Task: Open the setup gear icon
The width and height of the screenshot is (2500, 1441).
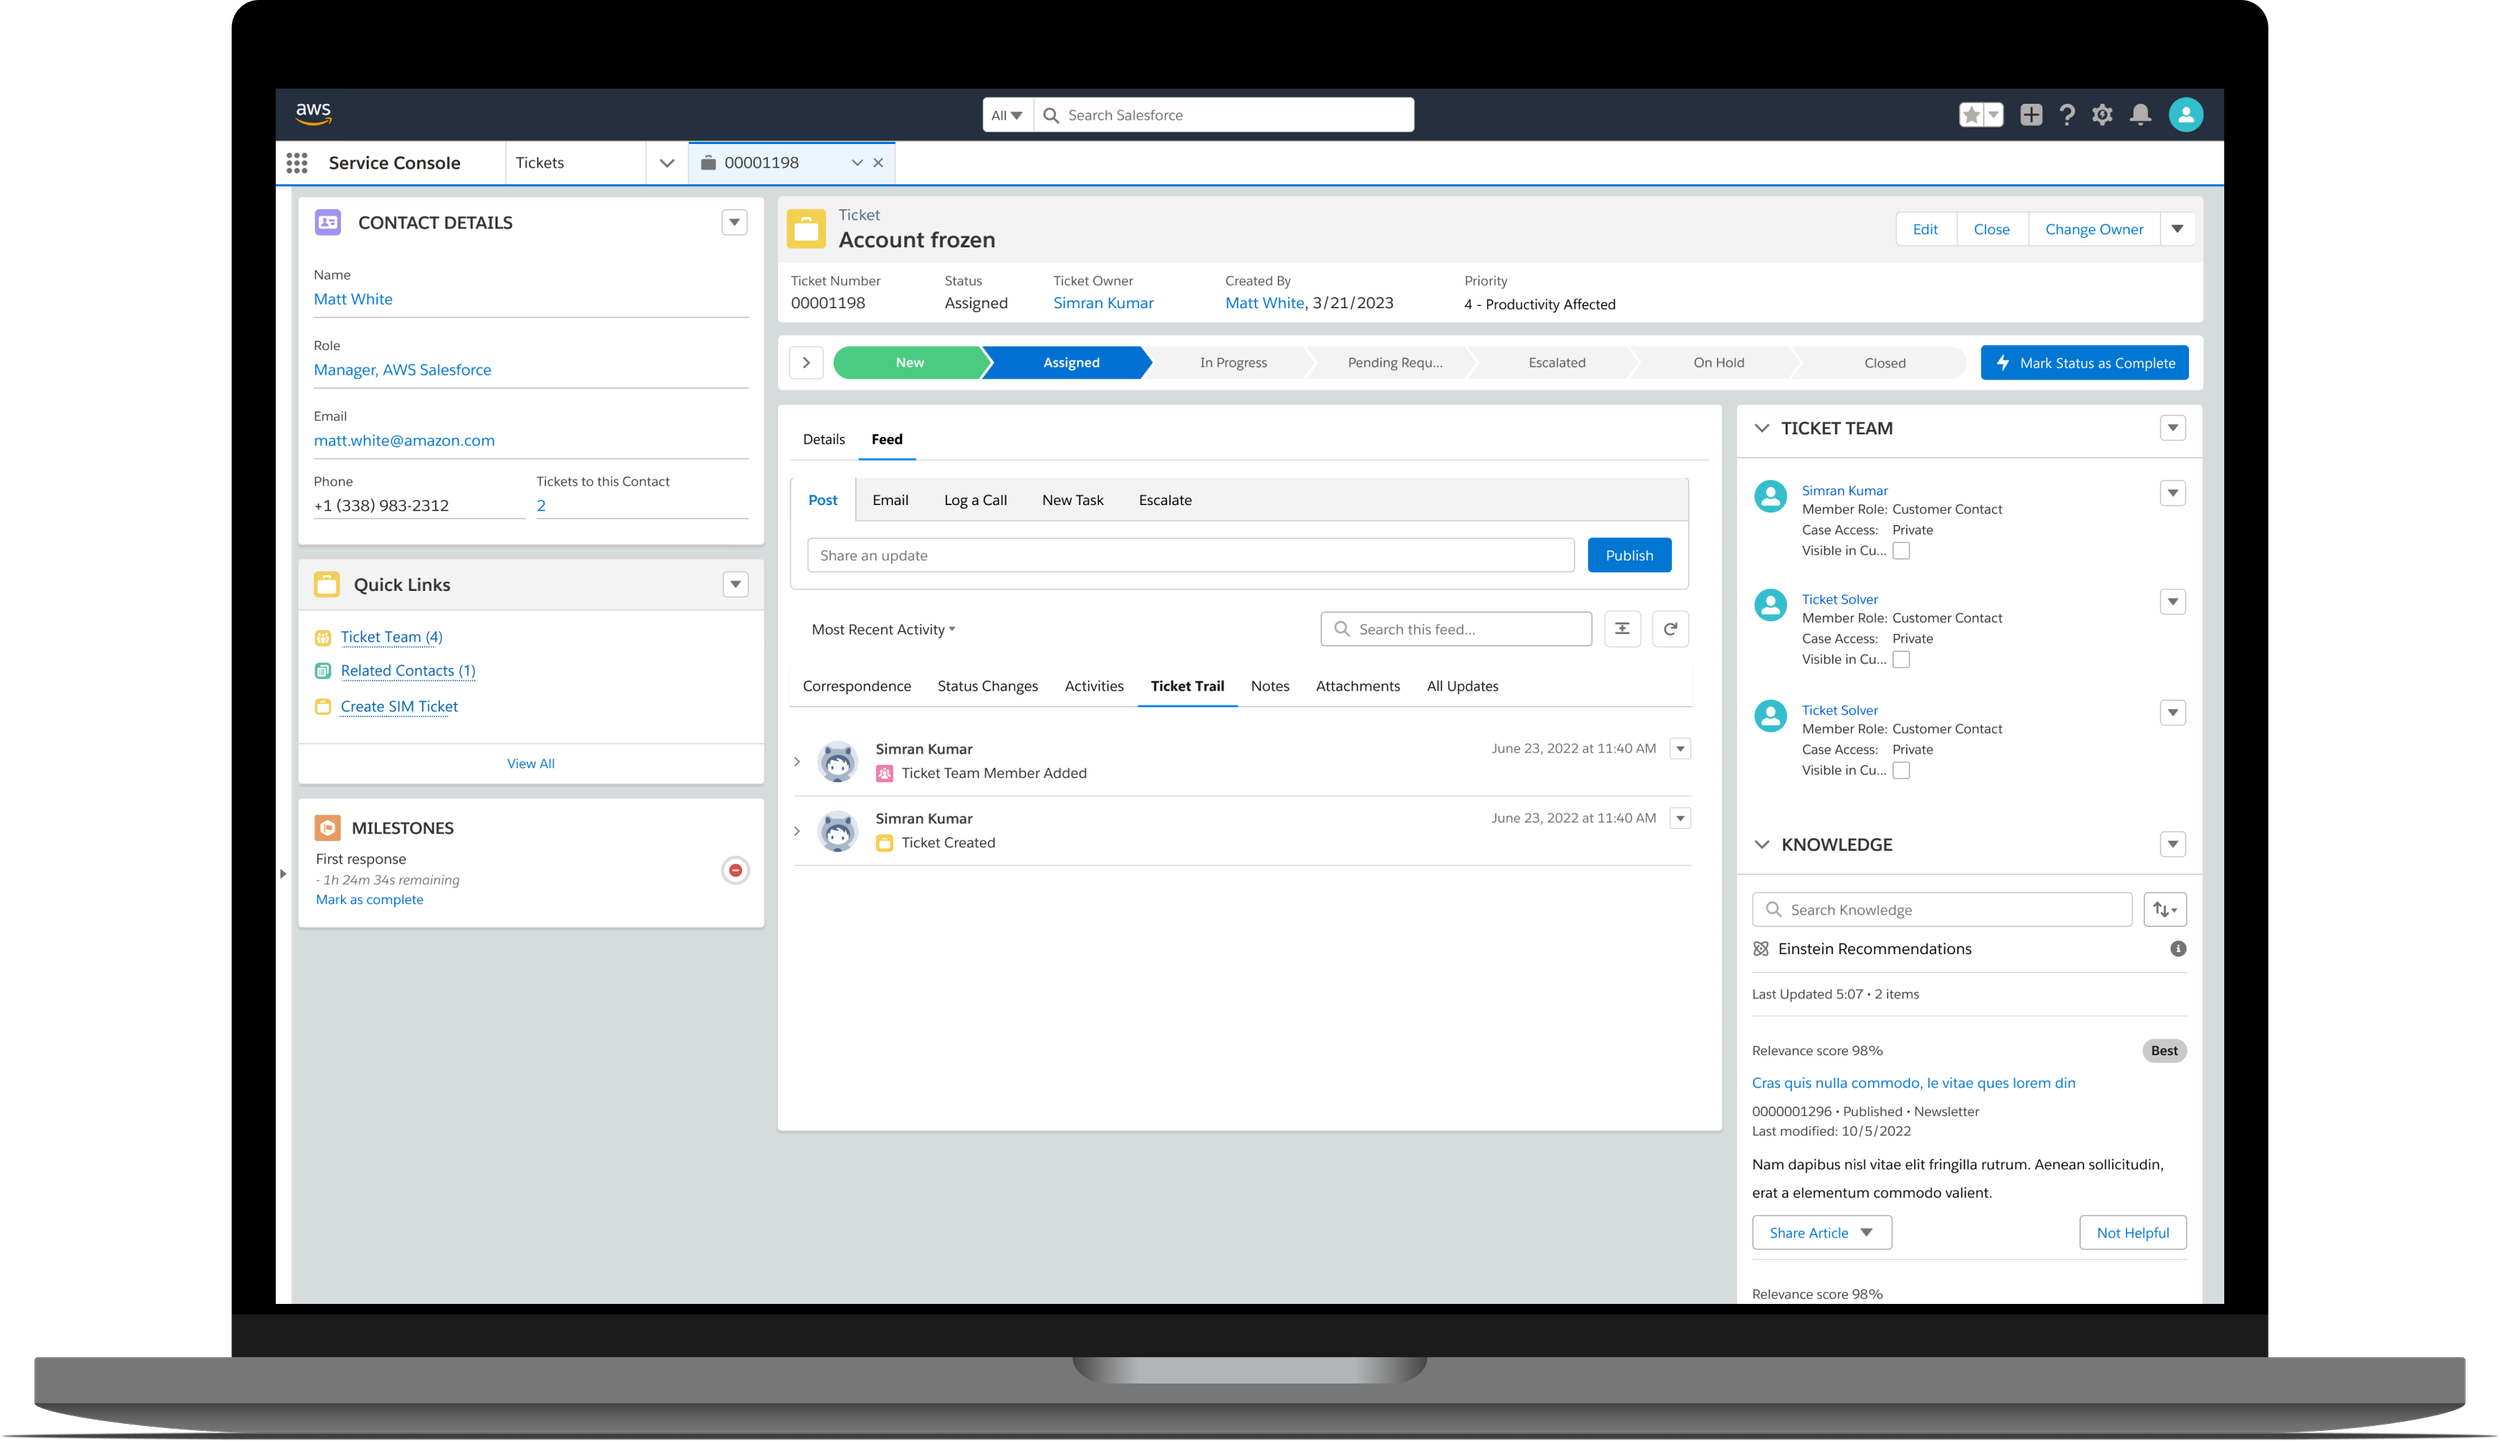Action: (2102, 115)
